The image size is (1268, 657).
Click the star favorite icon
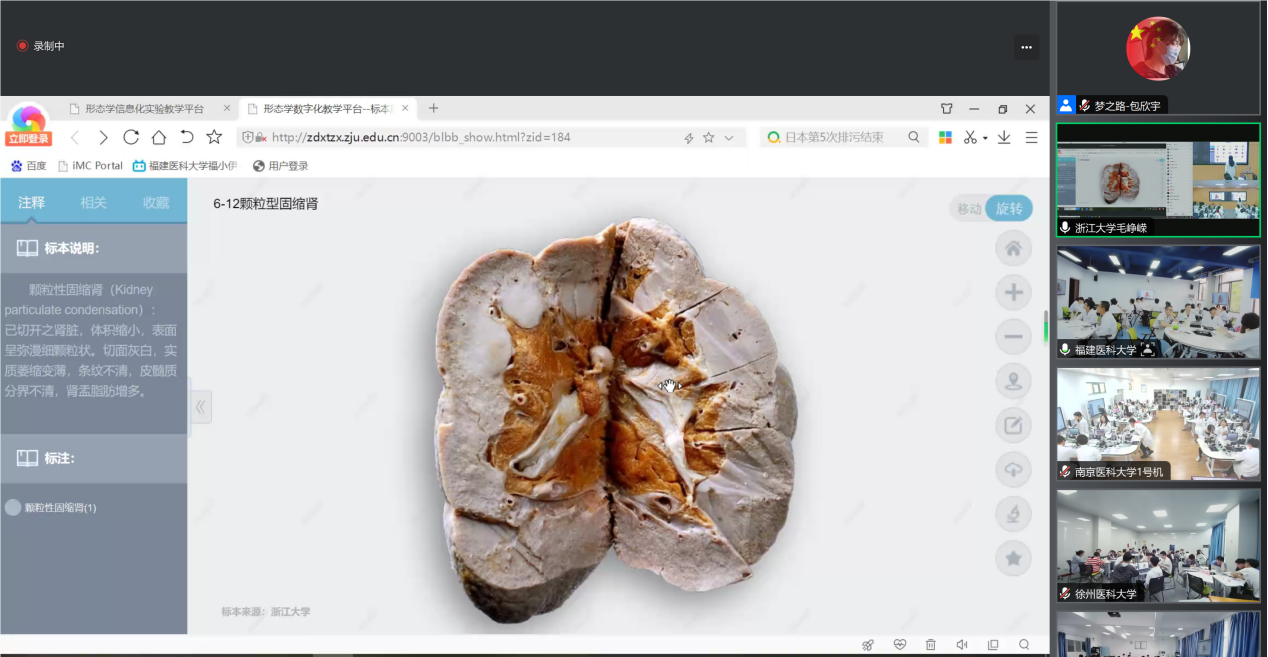(x=1013, y=558)
